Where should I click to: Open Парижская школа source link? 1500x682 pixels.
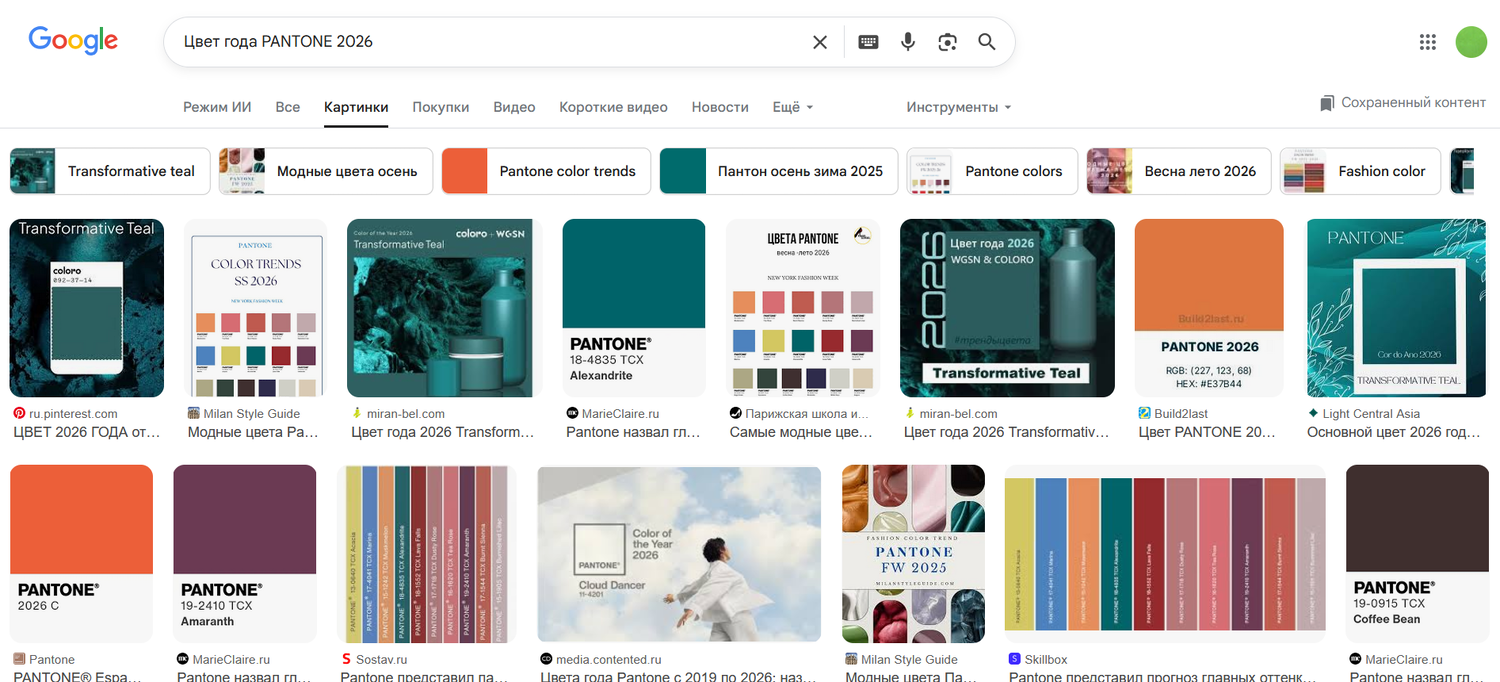[800, 413]
